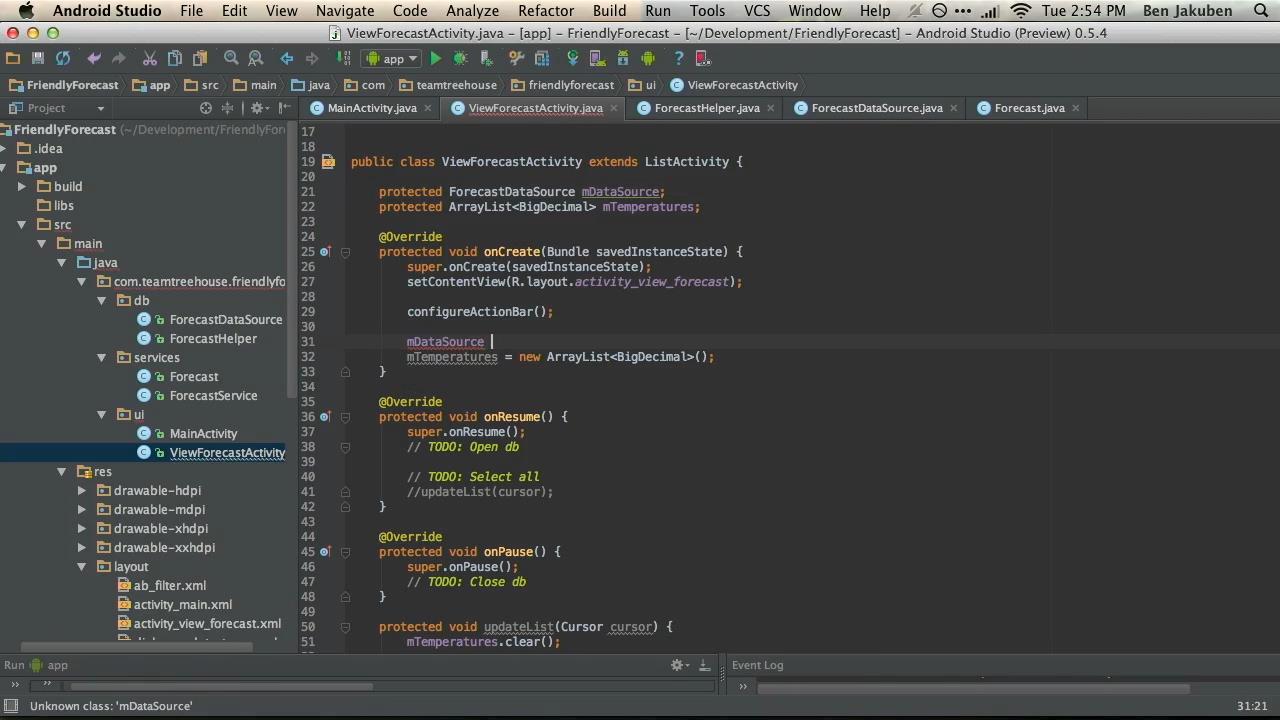Click the Replace search icon
The width and height of the screenshot is (1280, 720).
coord(256,59)
